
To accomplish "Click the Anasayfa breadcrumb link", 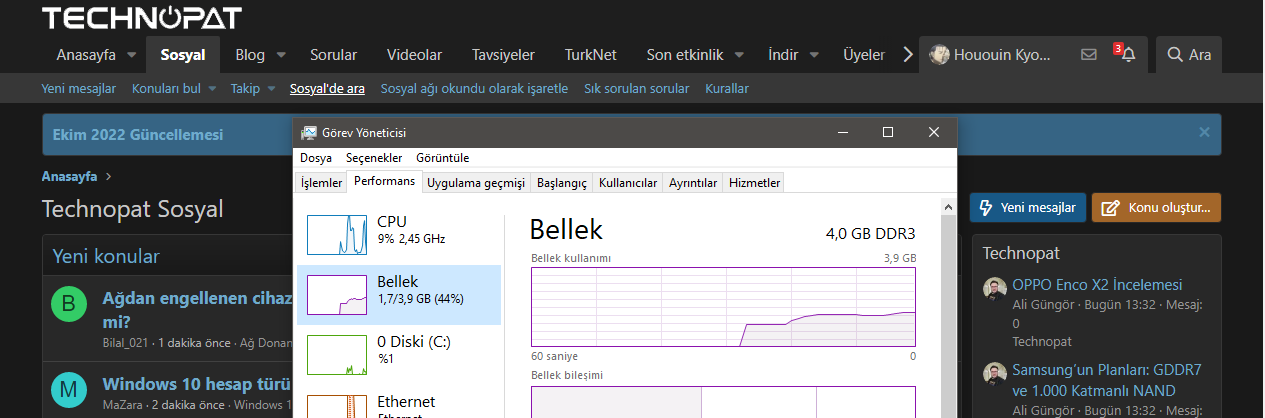I will tap(69, 176).
